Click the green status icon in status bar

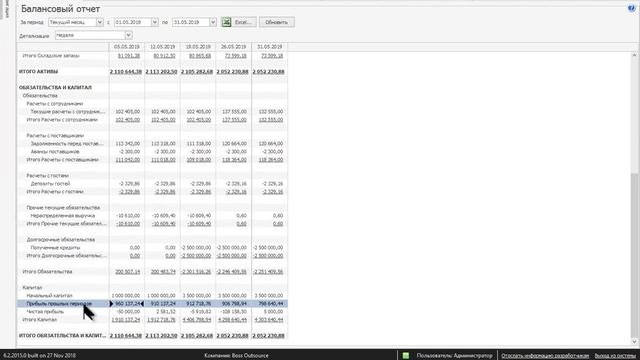[405, 356]
